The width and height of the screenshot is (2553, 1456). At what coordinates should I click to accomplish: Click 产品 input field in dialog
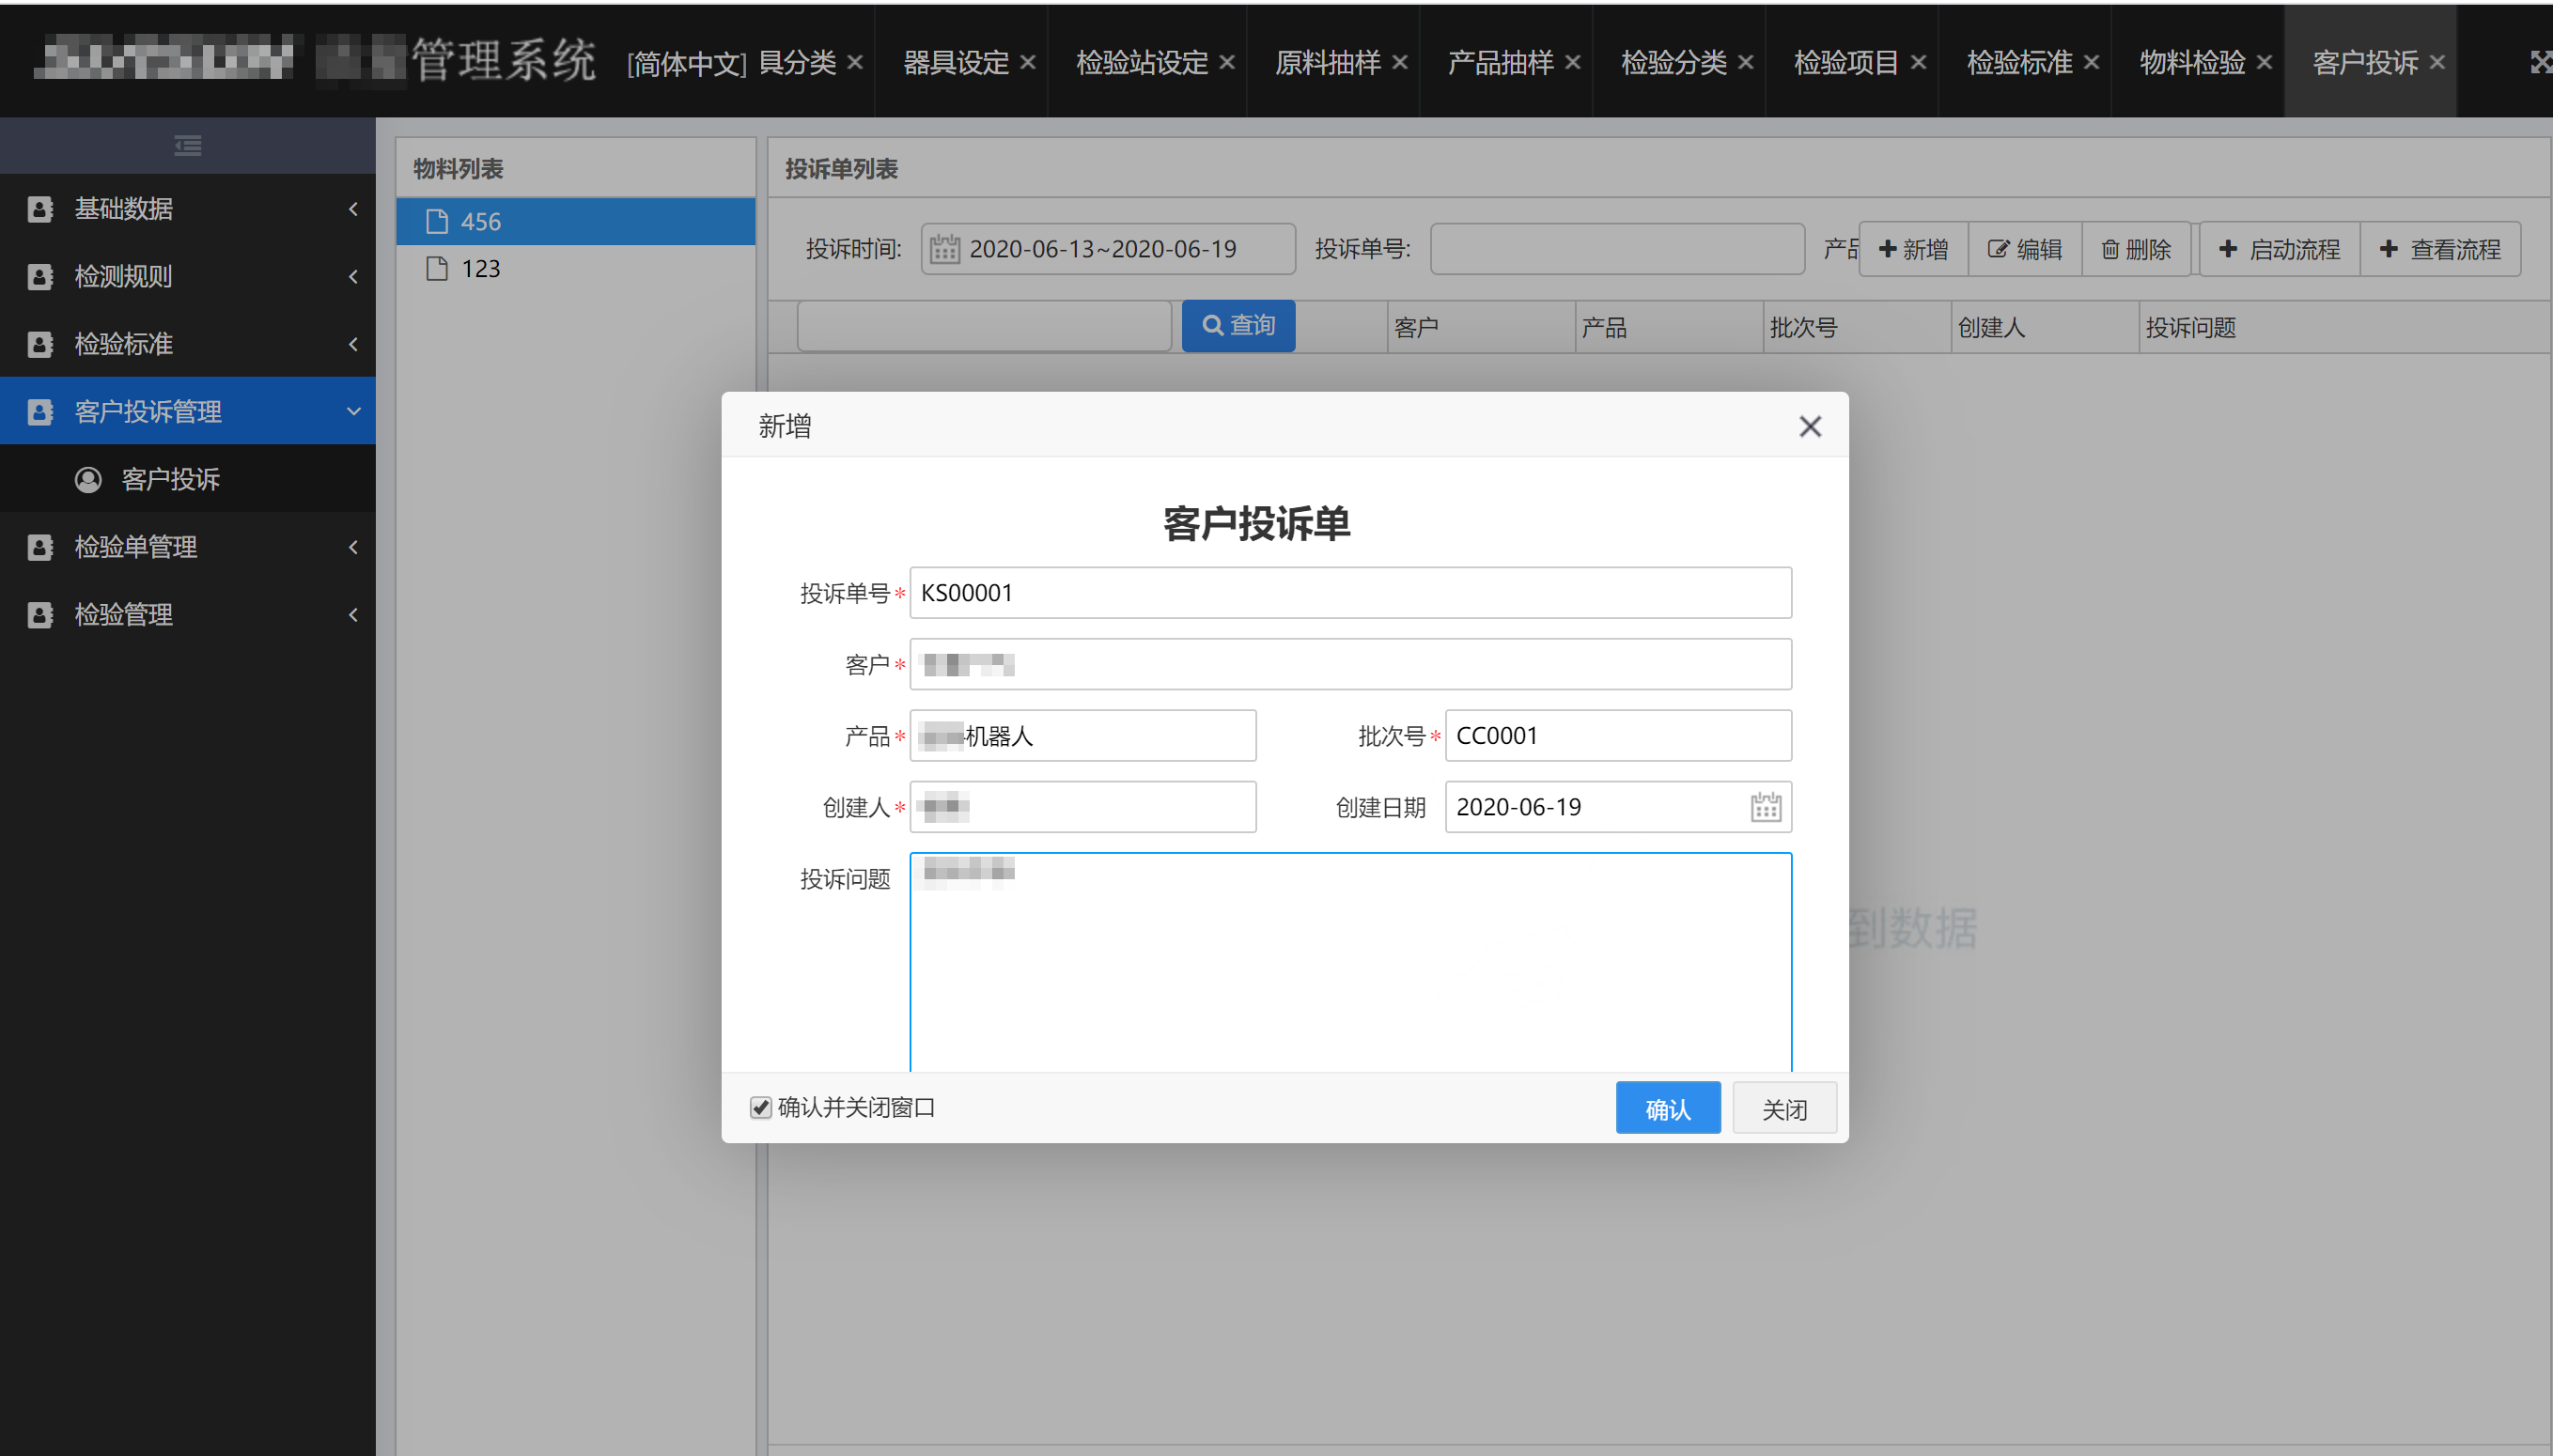pos(1083,736)
